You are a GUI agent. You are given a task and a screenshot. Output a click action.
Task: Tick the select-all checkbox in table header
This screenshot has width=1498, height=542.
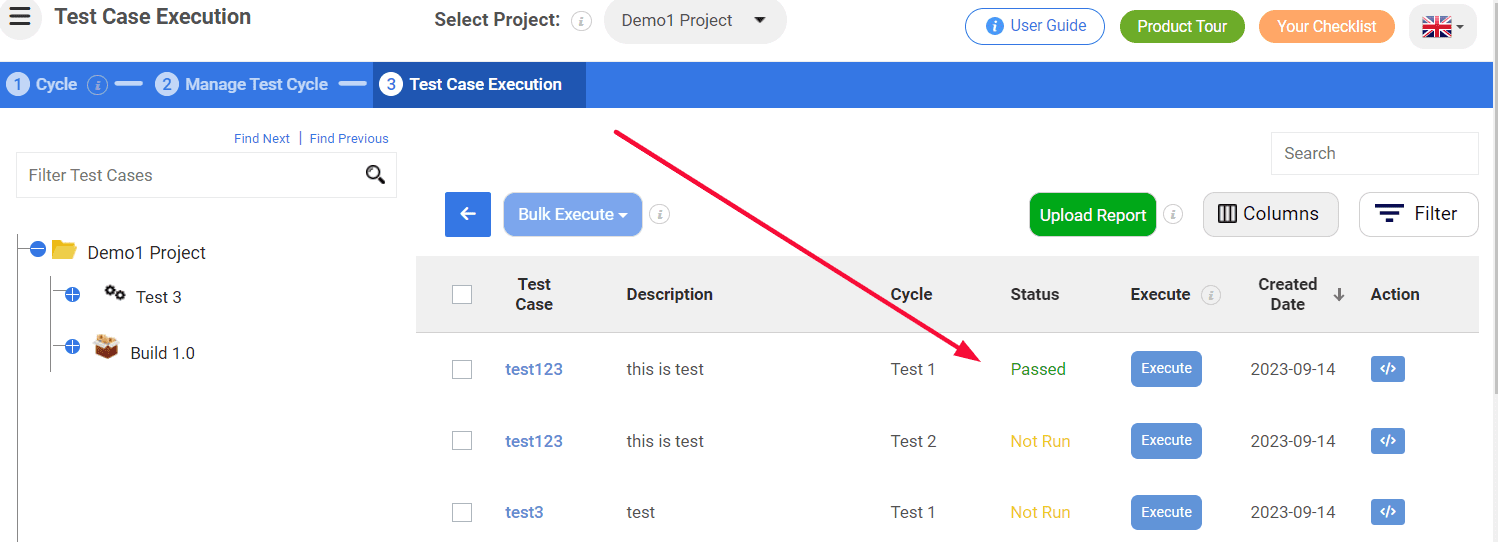tap(462, 294)
